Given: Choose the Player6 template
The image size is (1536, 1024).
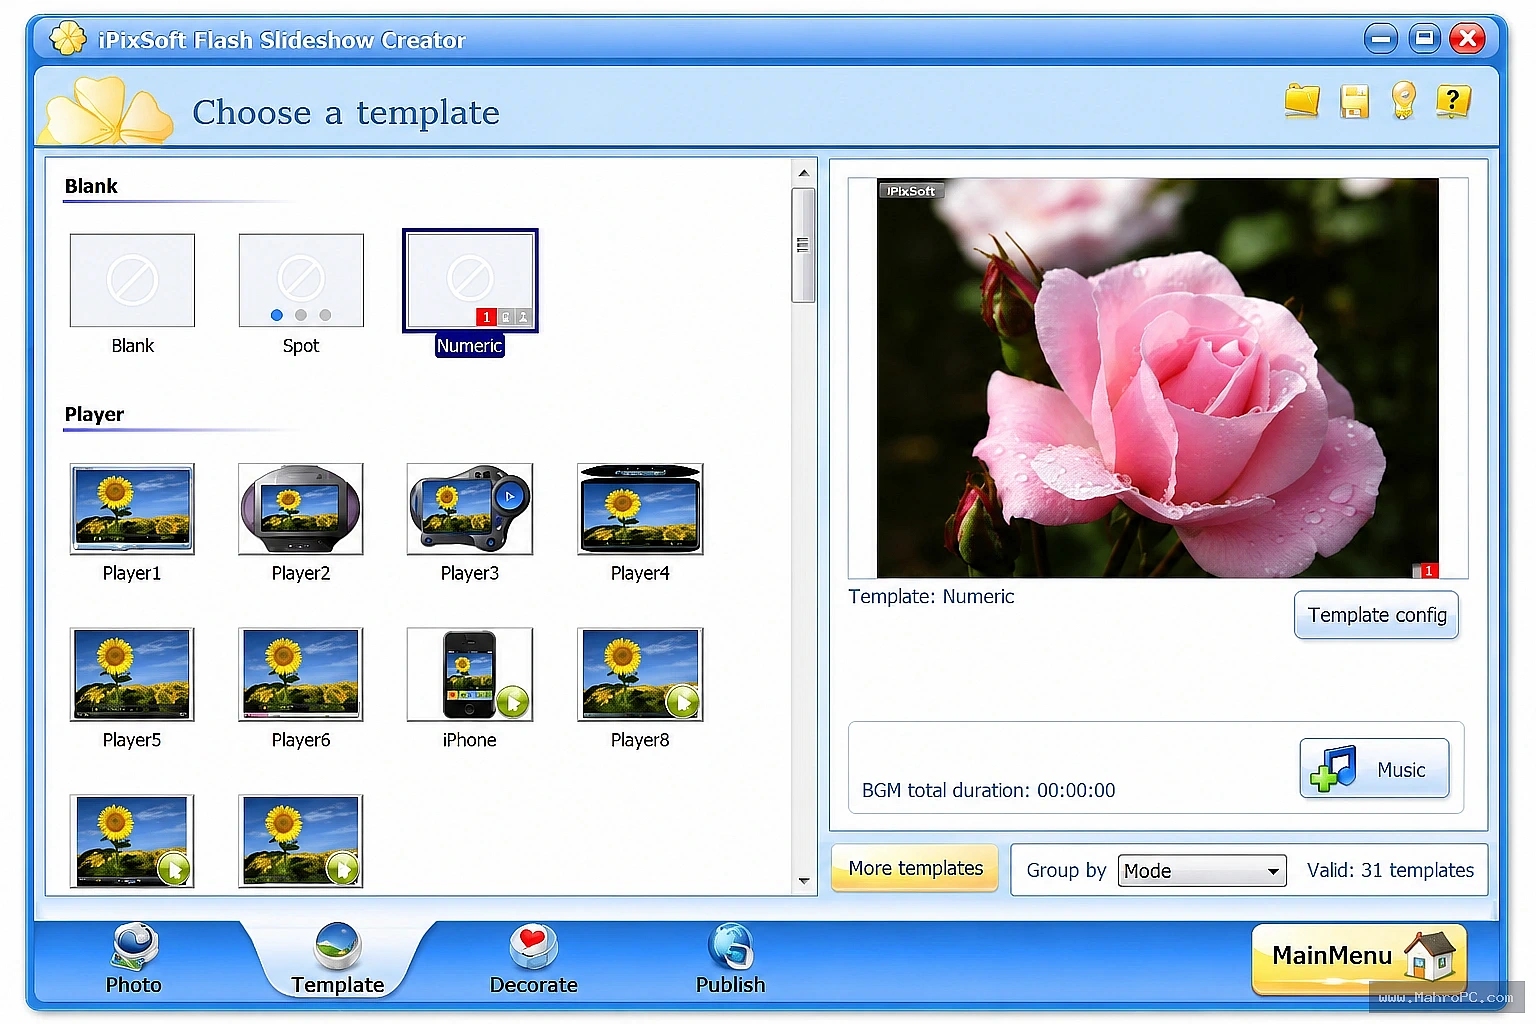Looking at the screenshot, I should pos(301,674).
